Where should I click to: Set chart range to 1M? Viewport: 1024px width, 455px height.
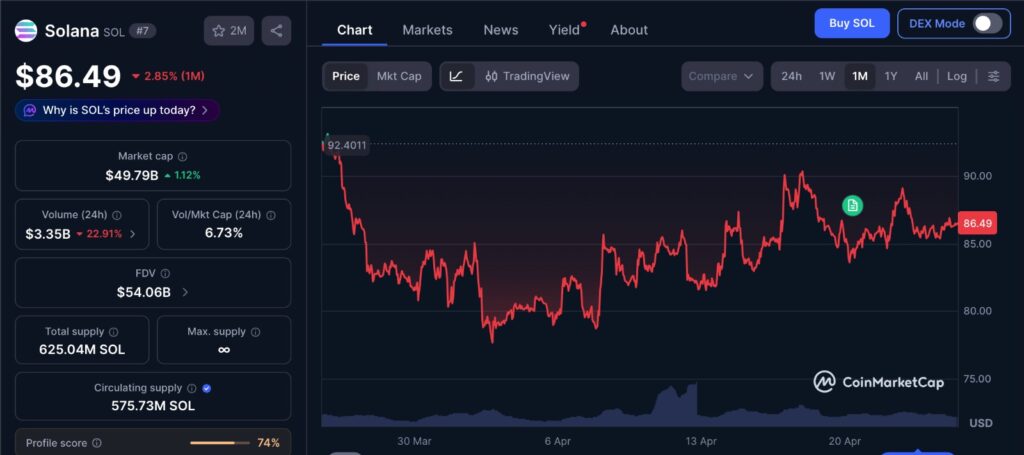tap(860, 76)
